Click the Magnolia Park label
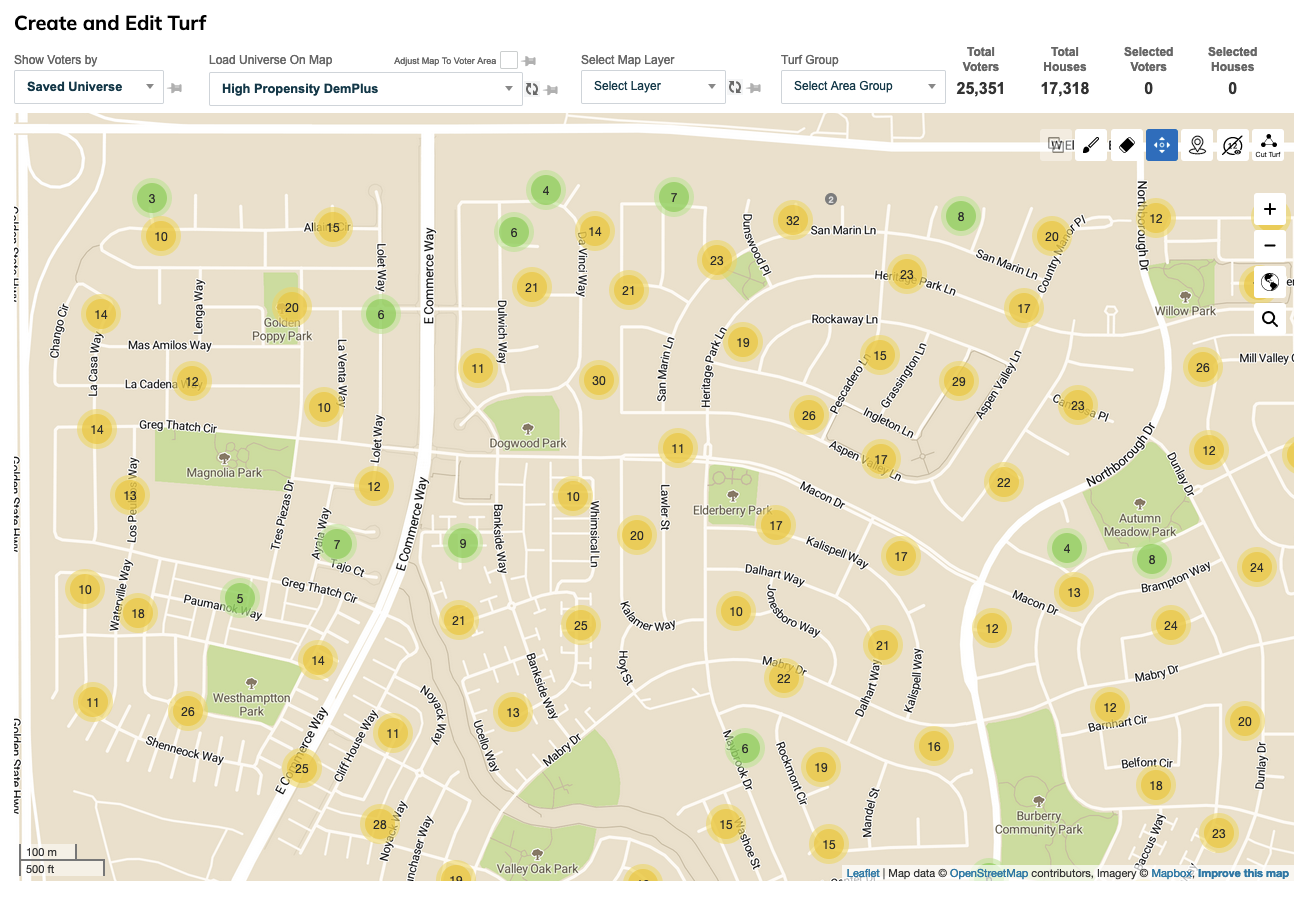The image size is (1310, 900). [x=224, y=473]
